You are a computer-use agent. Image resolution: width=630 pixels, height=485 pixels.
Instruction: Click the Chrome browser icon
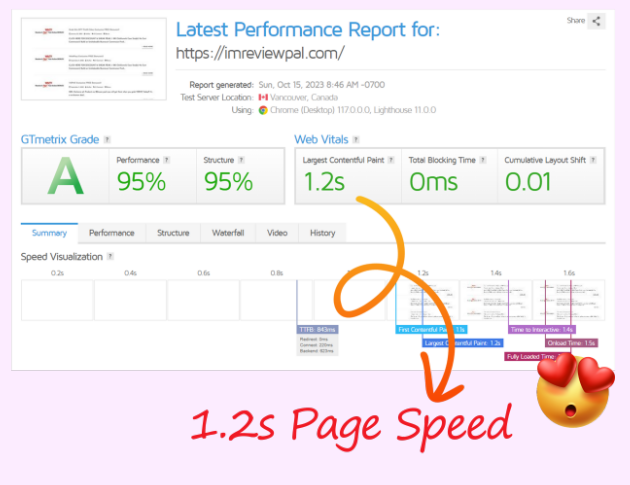pyautogui.click(x=263, y=110)
